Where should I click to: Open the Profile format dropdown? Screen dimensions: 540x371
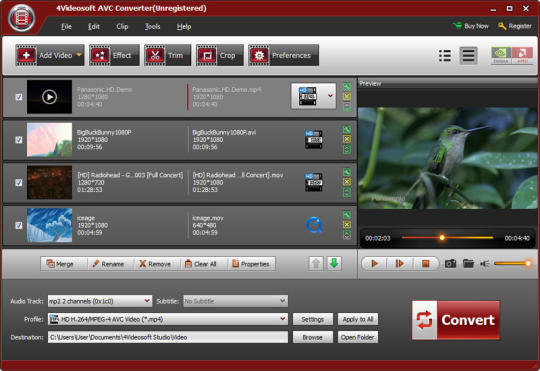click(x=168, y=319)
